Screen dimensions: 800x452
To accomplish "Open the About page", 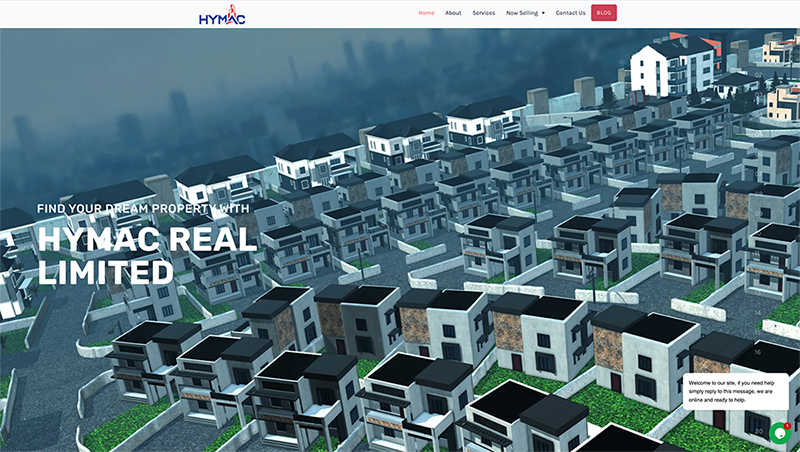I will tap(453, 13).
